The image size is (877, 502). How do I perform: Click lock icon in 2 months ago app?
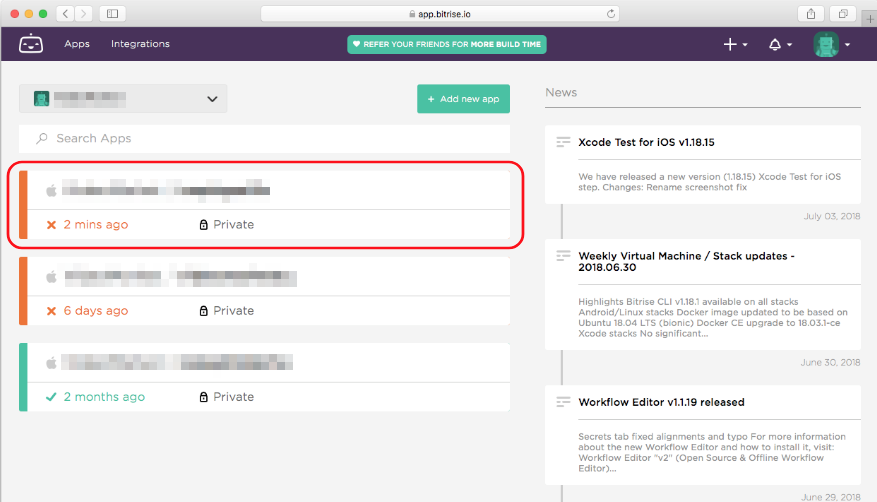[204, 397]
